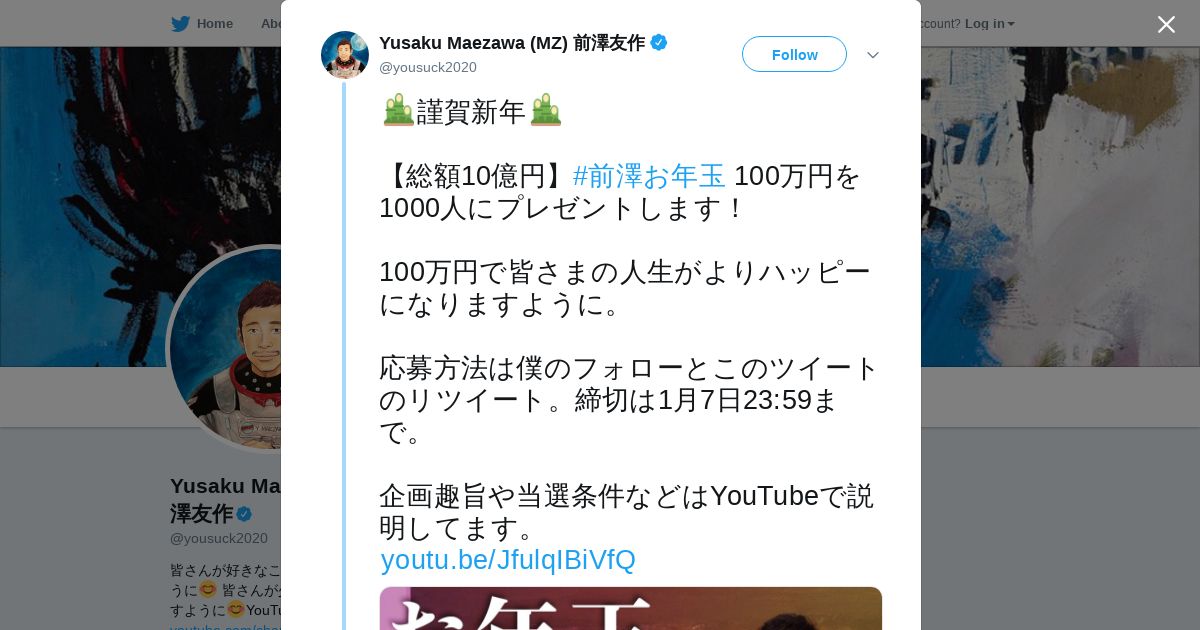Open the youtu.be/JfulqIBiVfQ link

508,560
